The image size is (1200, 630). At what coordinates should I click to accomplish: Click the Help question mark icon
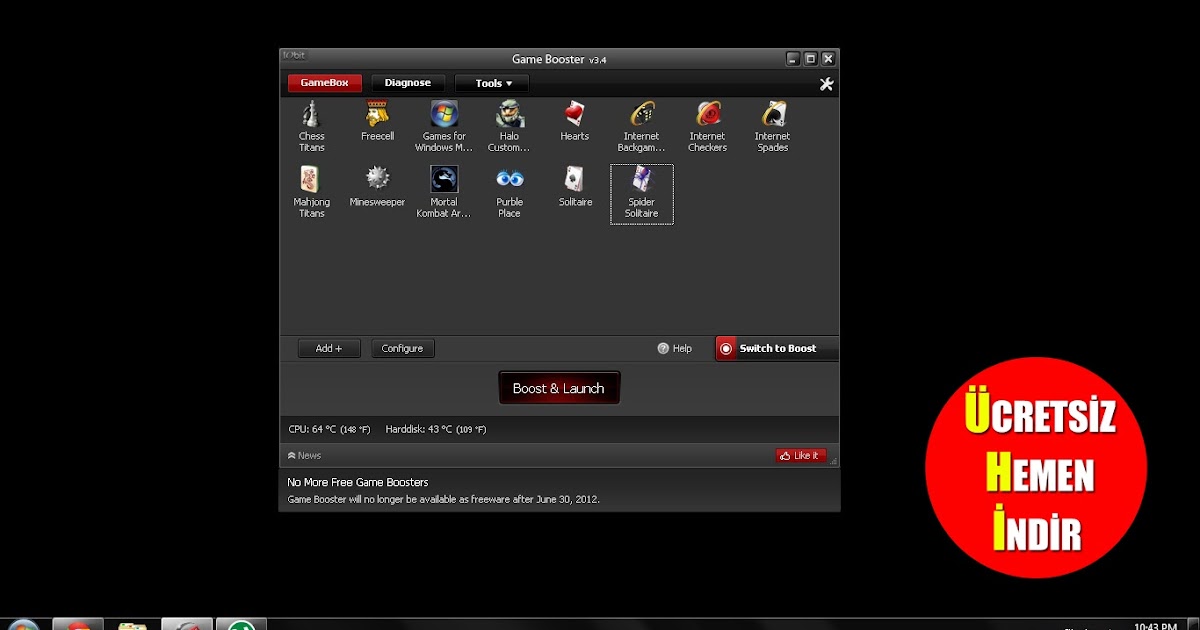pos(662,348)
